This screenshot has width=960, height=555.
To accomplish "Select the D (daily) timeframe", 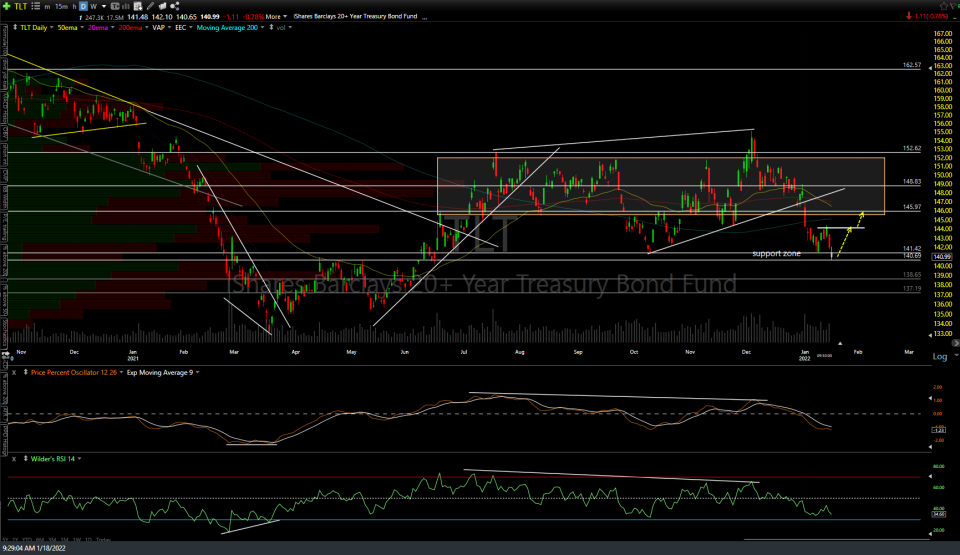I will pos(83,6).
